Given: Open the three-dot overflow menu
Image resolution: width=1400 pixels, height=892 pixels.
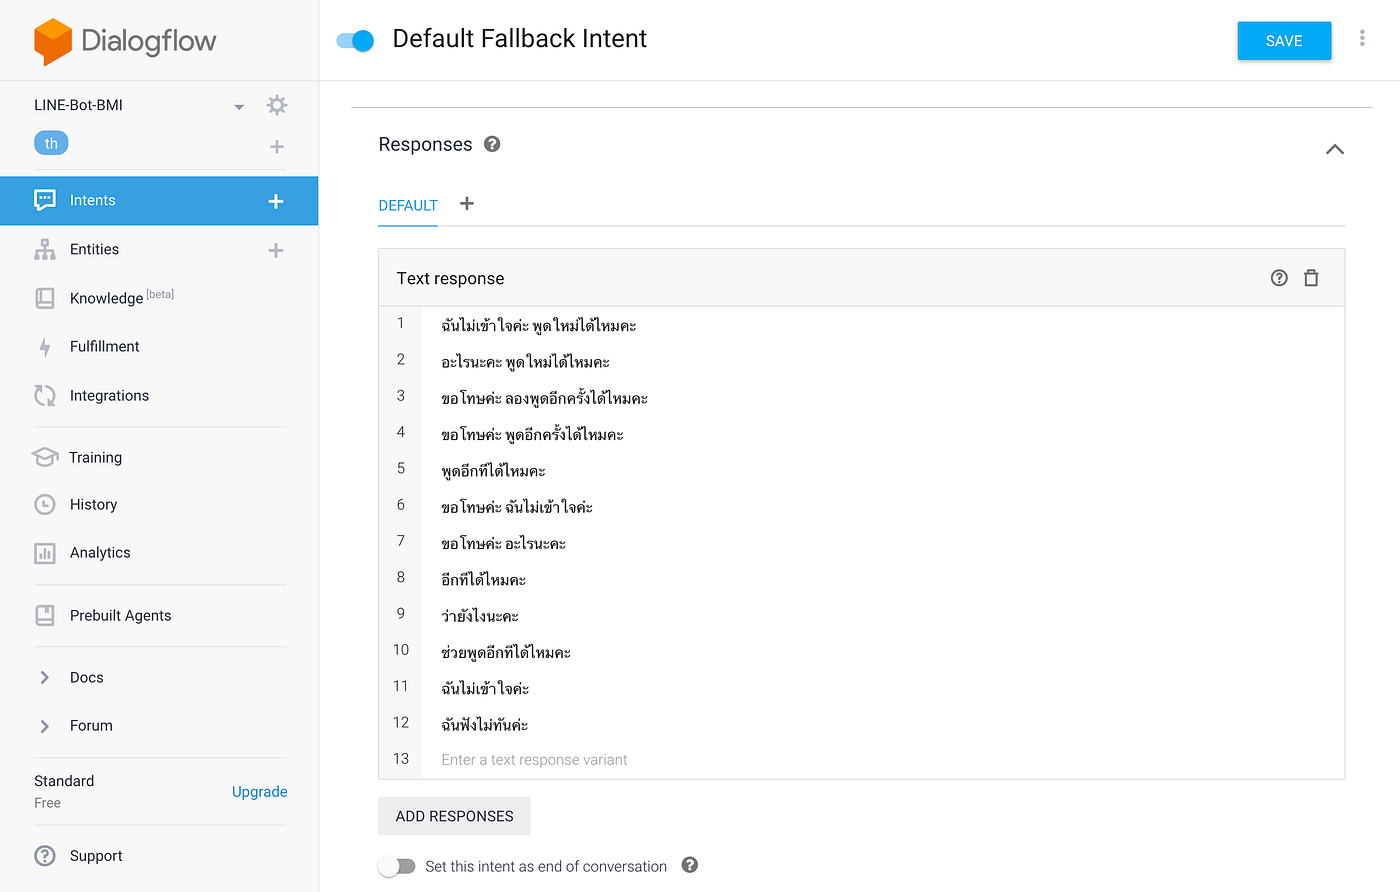Looking at the screenshot, I should (x=1362, y=37).
